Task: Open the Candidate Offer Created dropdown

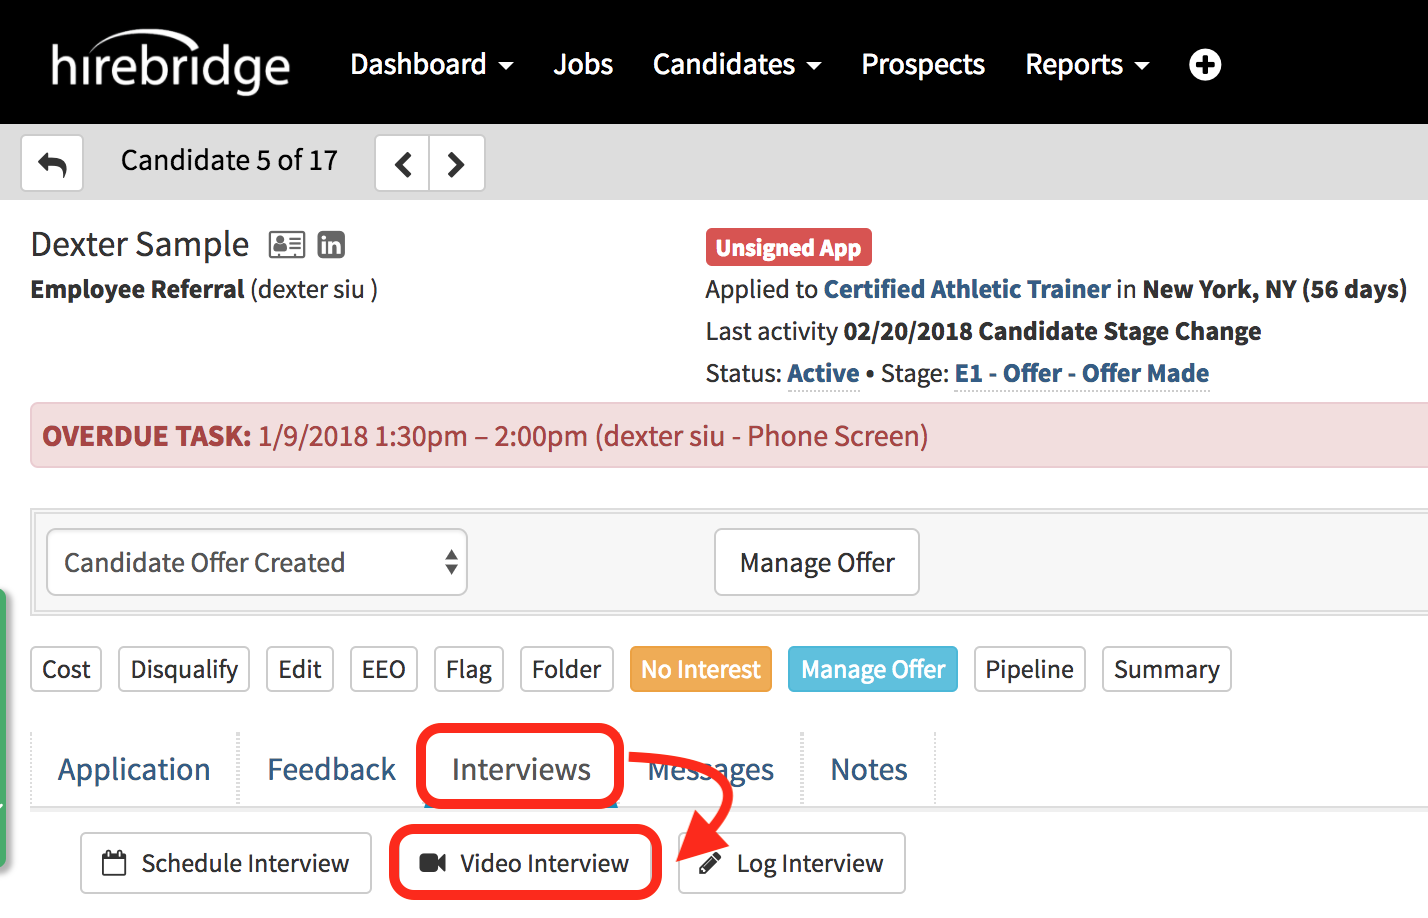Action: pos(256,562)
